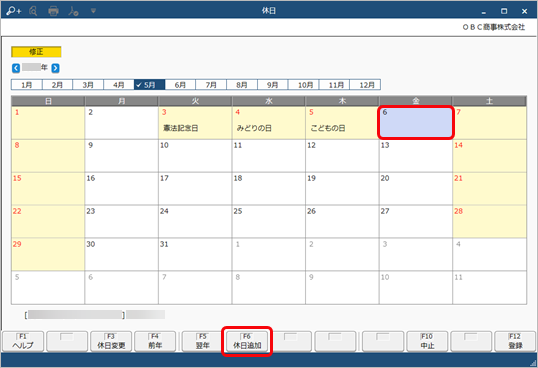This screenshot has width=538, height=368.
Task: Switch to the 12月 tab
Action: (x=365, y=85)
